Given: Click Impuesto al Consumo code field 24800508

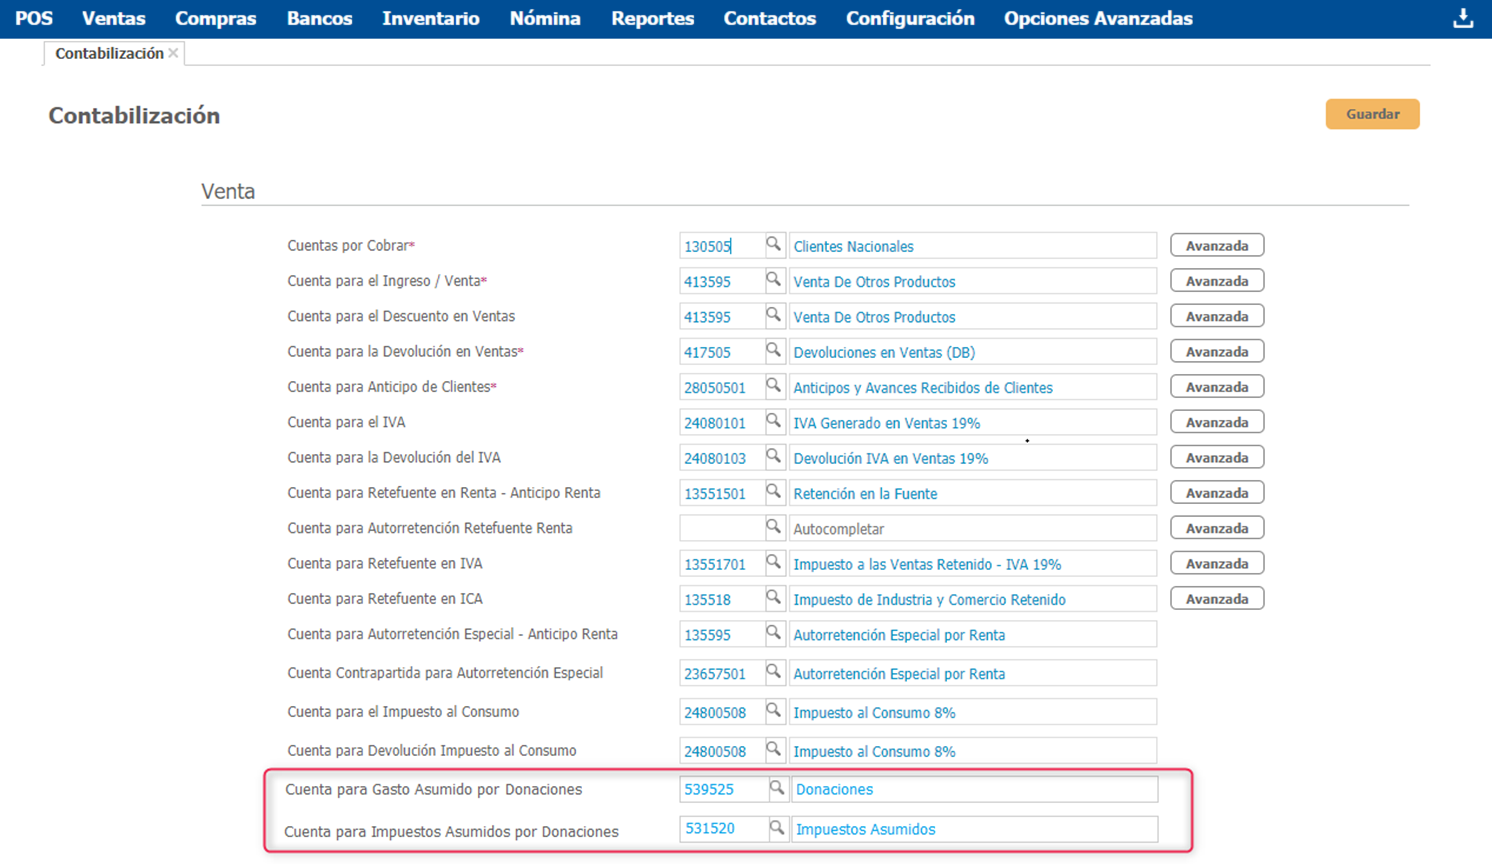Looking at the screenshot, I should 720,712.
